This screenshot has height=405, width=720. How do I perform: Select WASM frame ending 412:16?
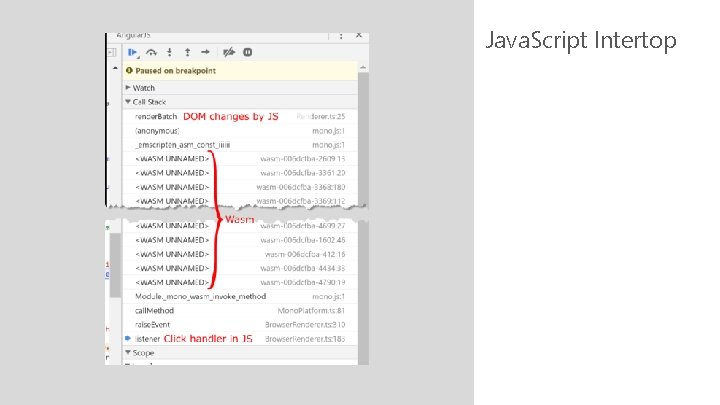tap(240, 254)
